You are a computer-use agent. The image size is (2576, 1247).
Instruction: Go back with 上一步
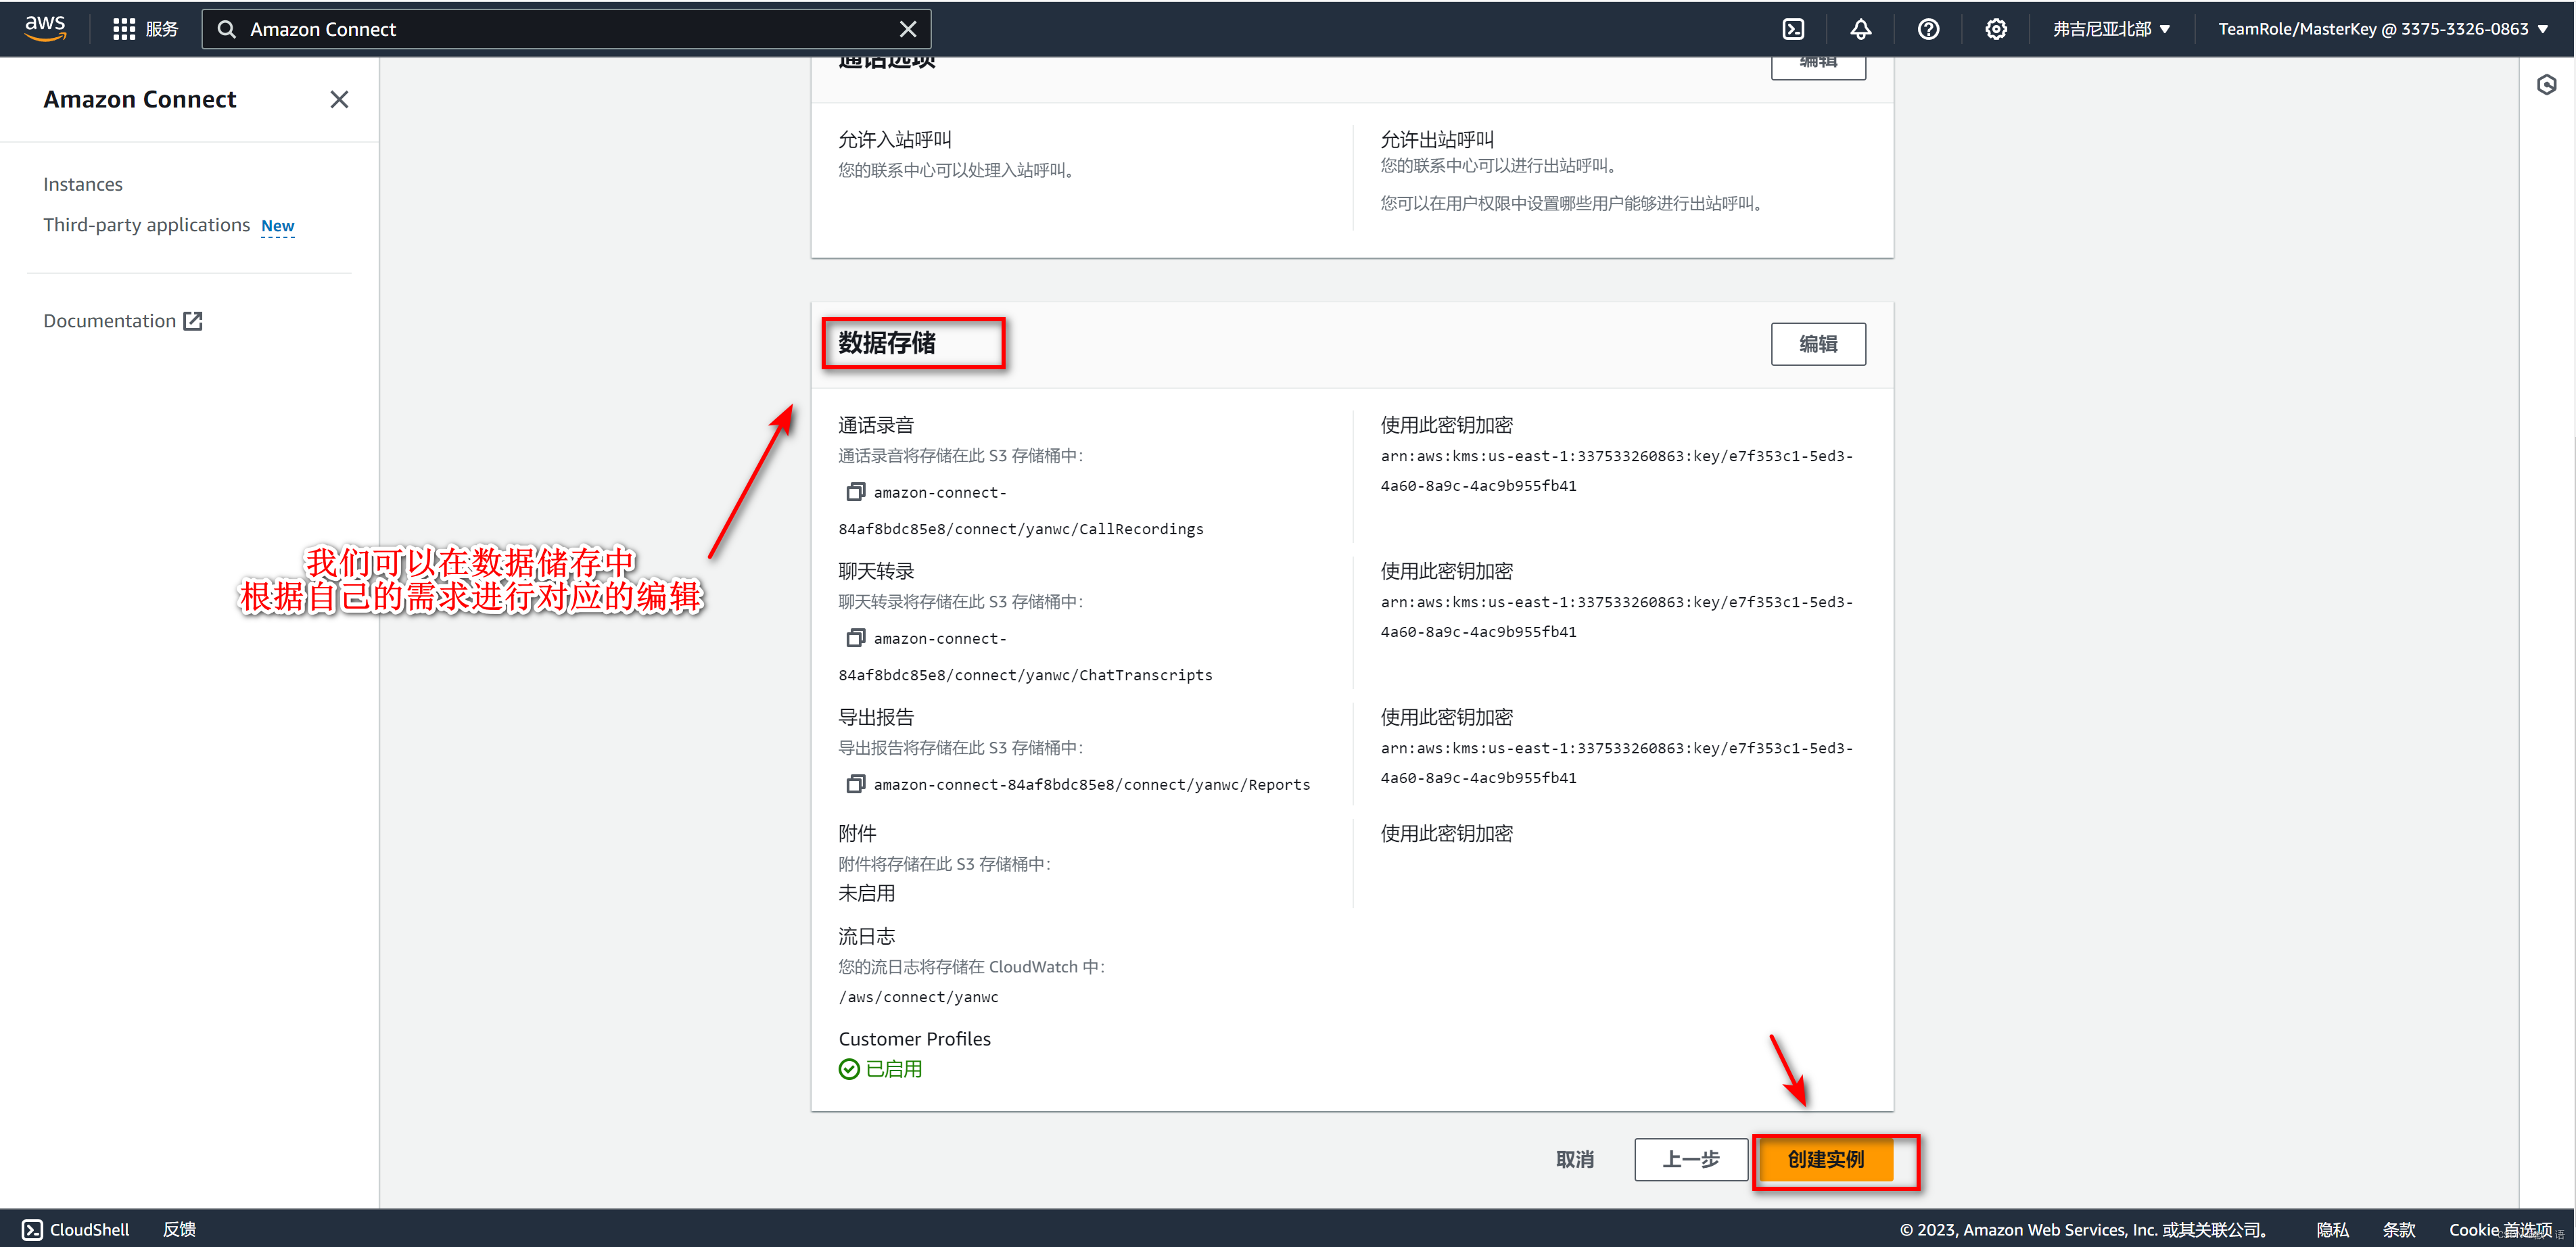point(1690,1159)
